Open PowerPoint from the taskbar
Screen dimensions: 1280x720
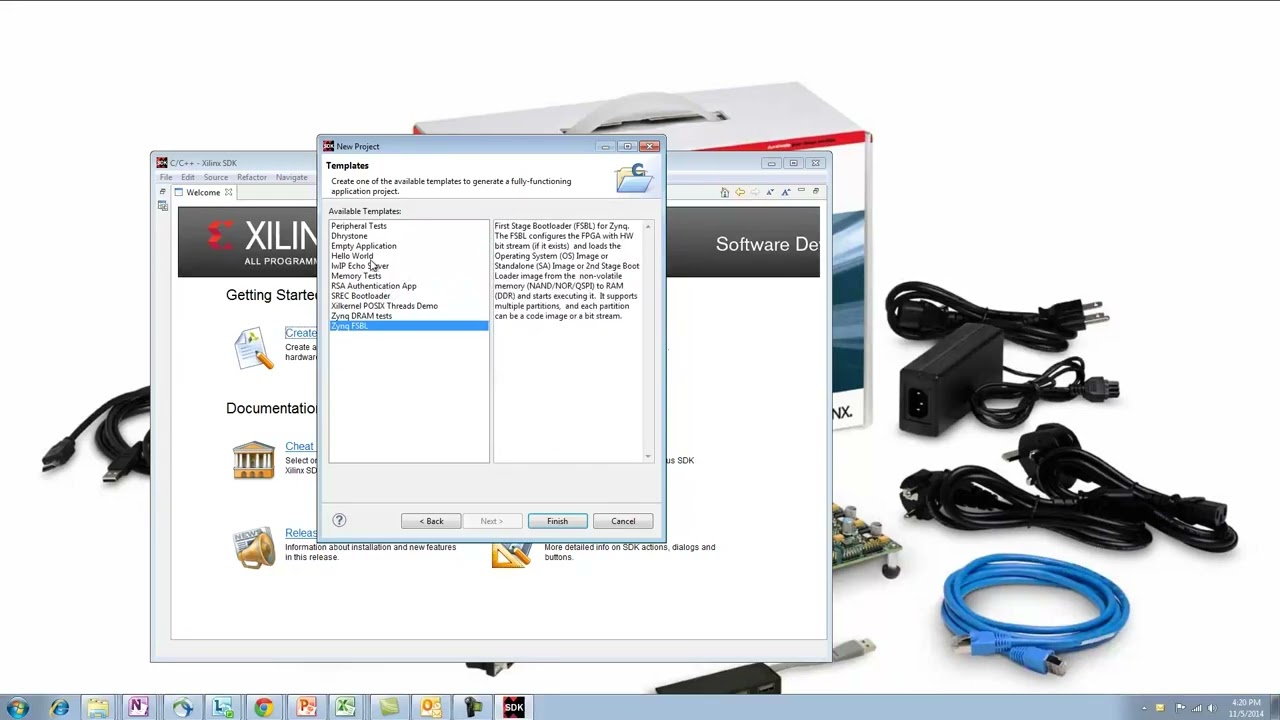(x=306, y=707)
